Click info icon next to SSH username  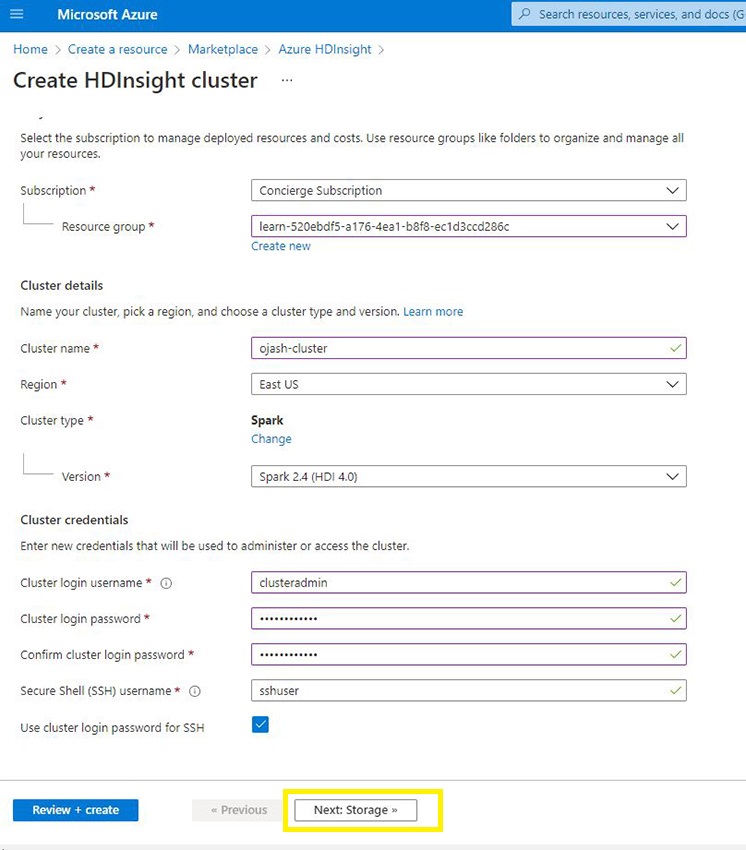click(195, 691)
